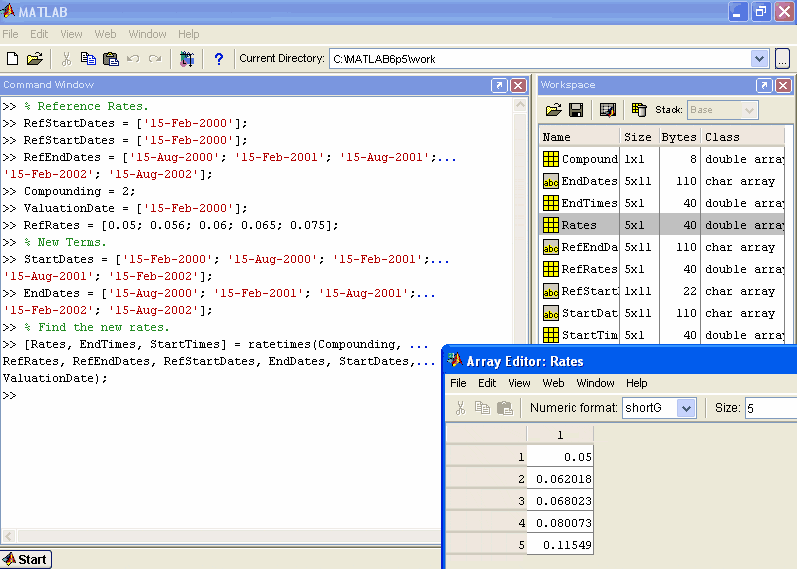
Task: Select the Compound variable in Workspace
Action: (x=662, y=159)
